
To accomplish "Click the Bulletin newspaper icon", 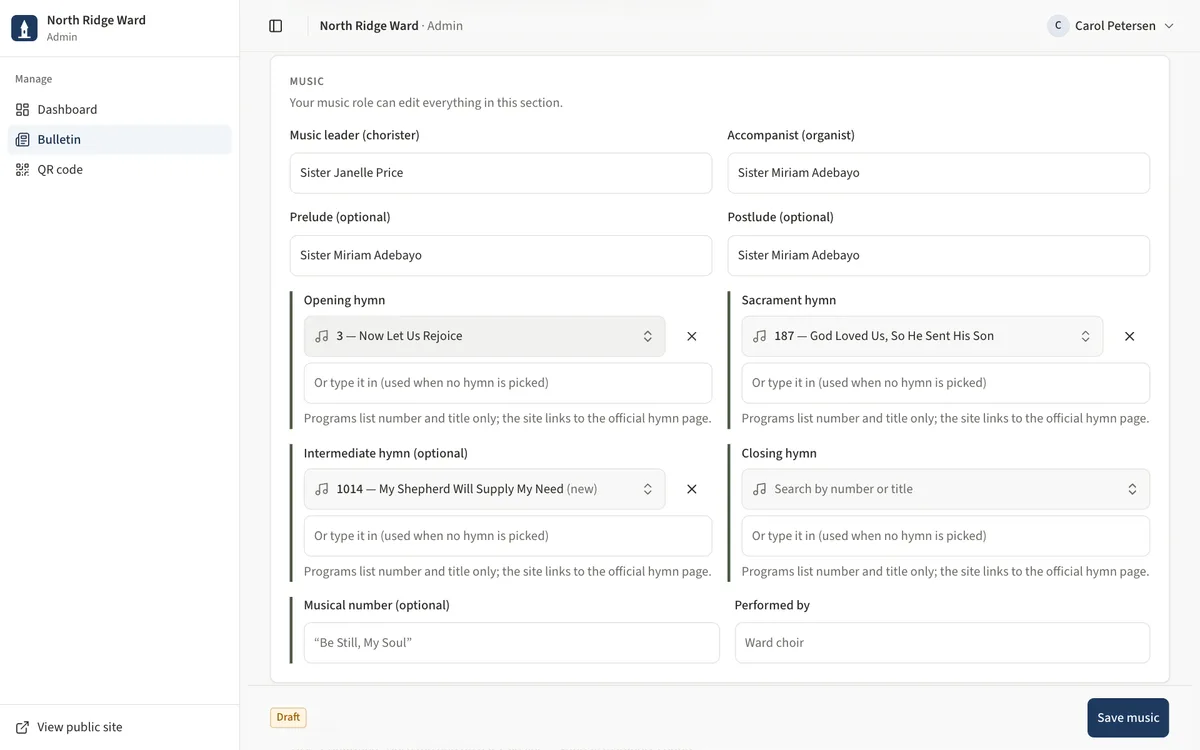I will (x=23, y=140).
